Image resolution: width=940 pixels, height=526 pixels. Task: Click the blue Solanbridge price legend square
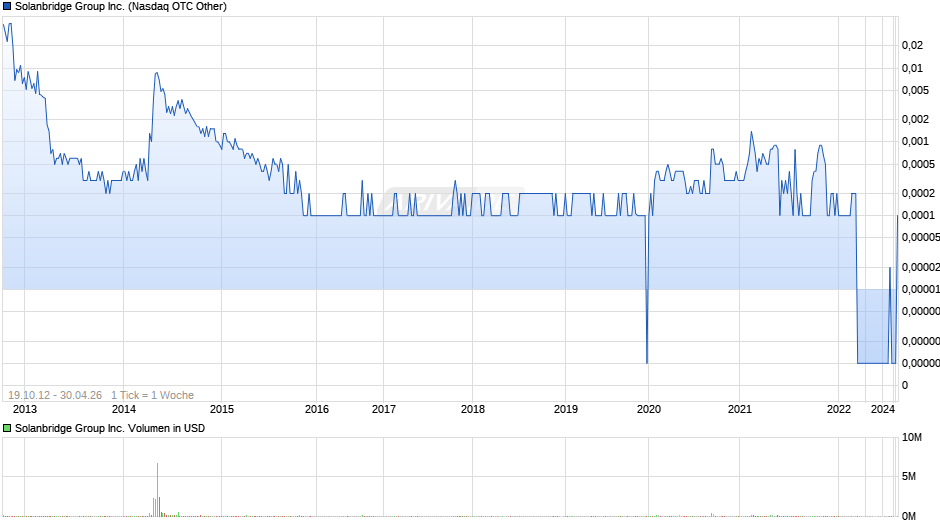click(7, 7)
